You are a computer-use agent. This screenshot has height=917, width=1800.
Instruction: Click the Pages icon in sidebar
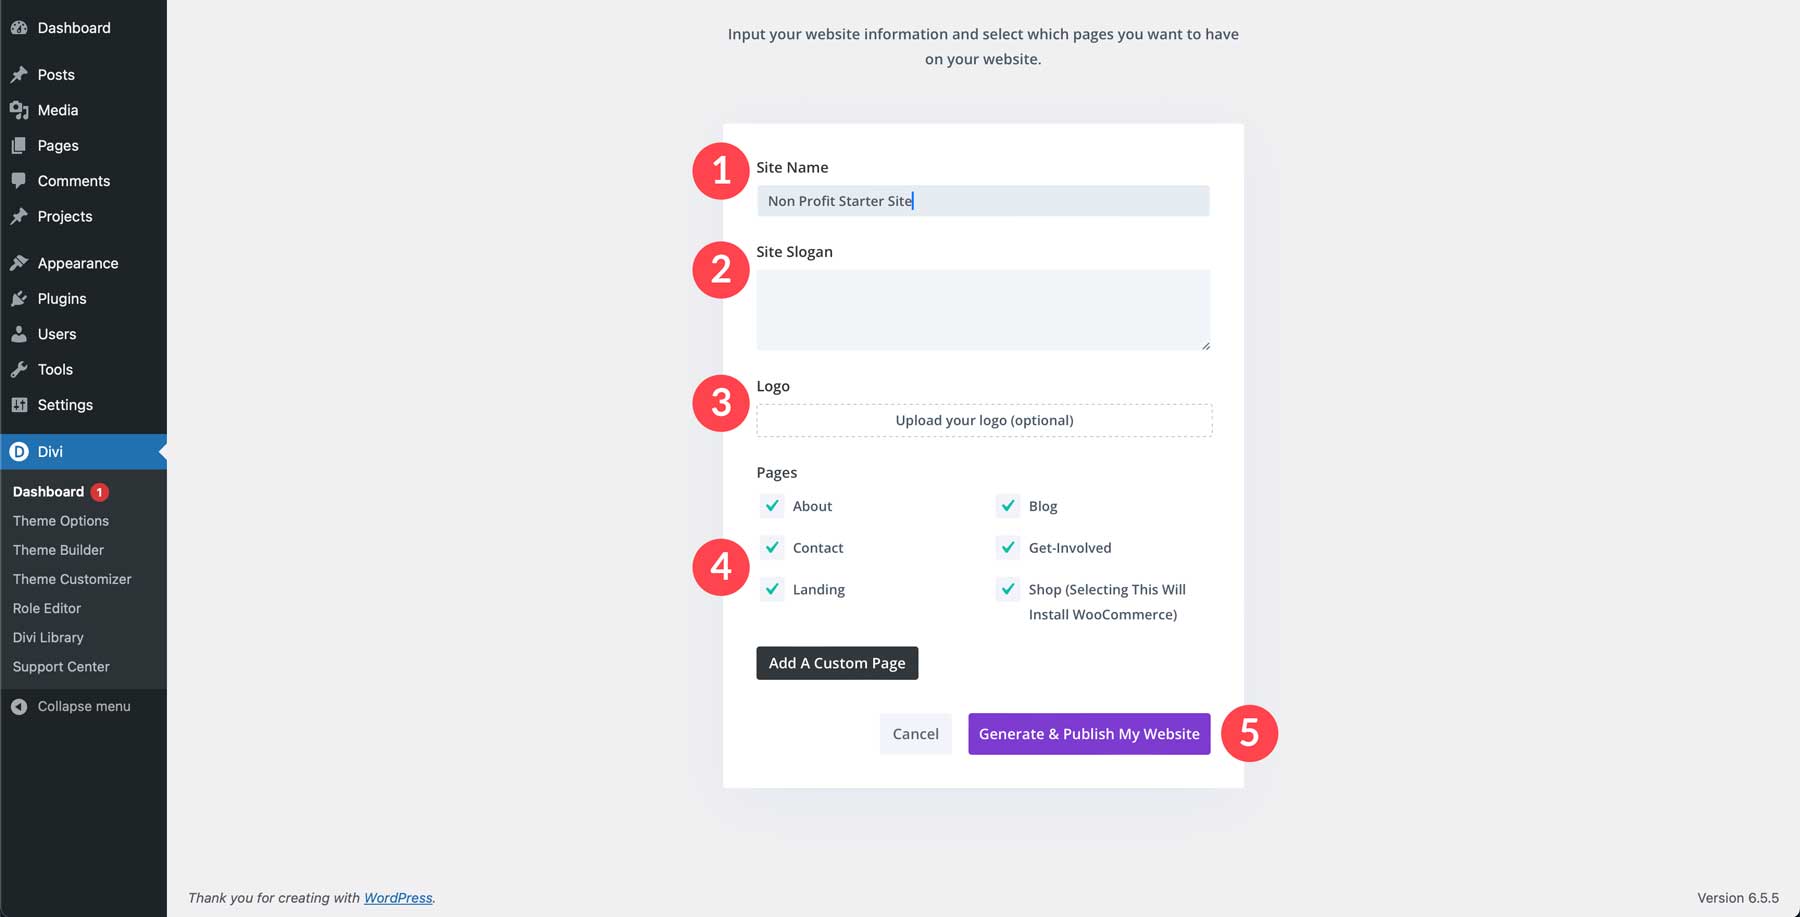[21, 145]
